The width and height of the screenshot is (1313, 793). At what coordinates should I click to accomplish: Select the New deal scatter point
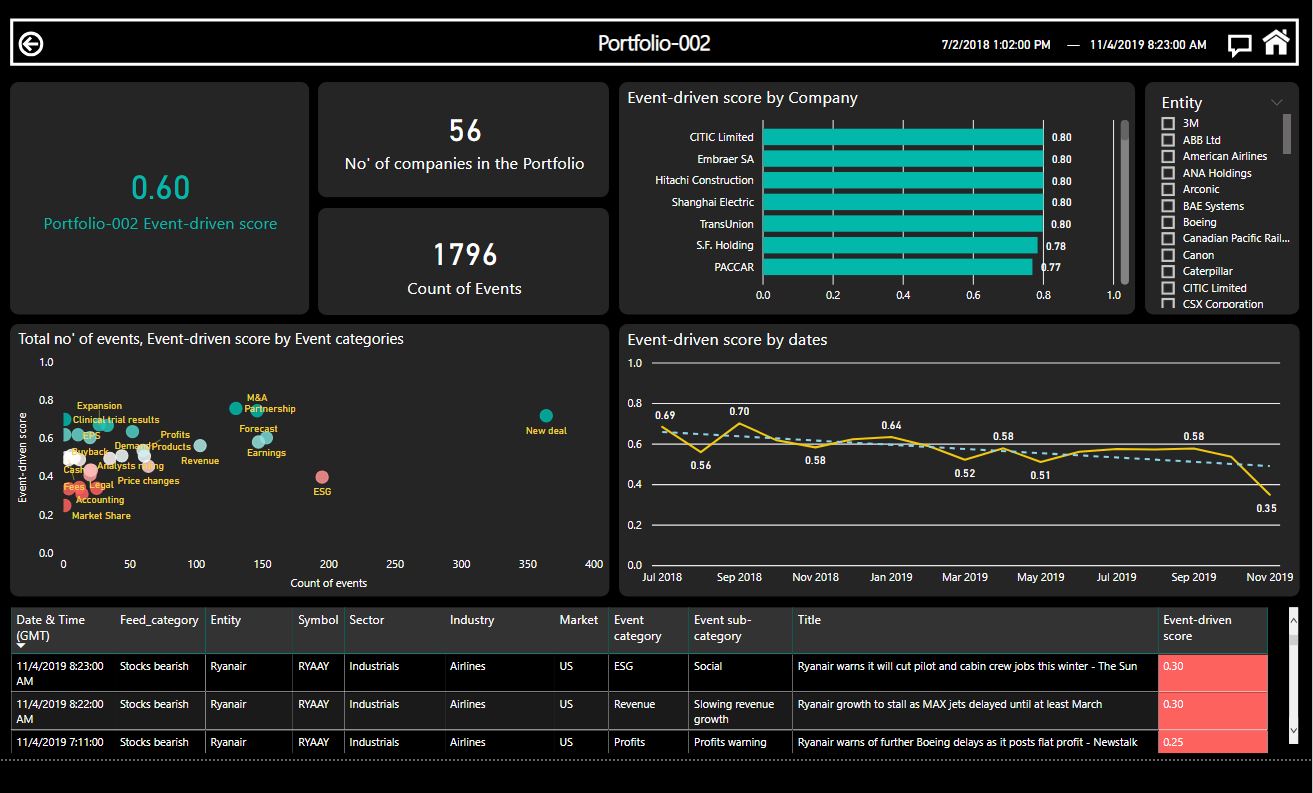(546, 416)
